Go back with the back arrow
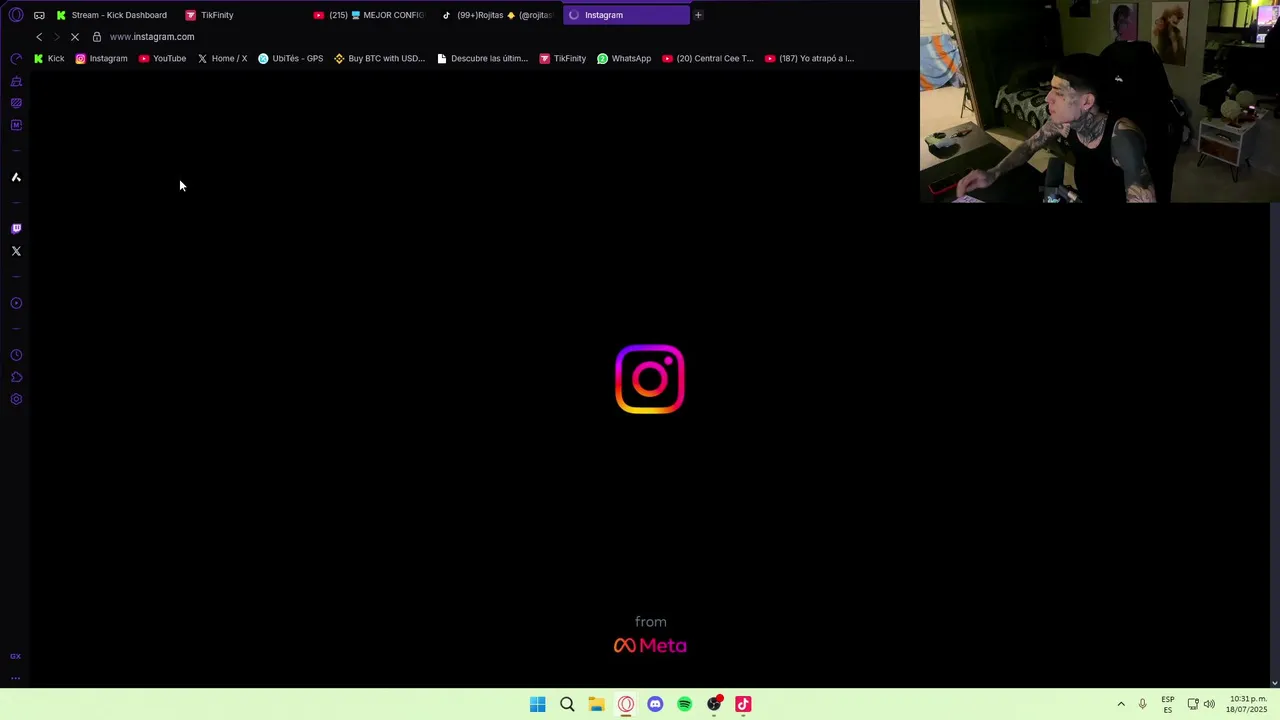Screen dimensions: 1280x720 pos(39,37)
